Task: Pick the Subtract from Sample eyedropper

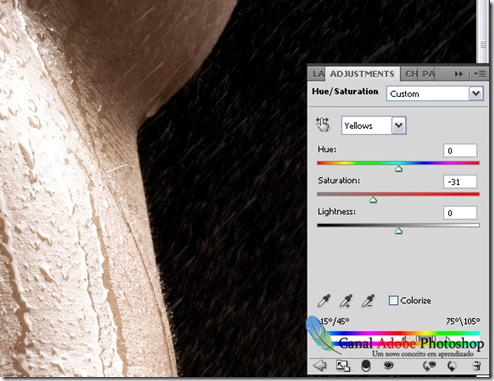Action: 368,300
